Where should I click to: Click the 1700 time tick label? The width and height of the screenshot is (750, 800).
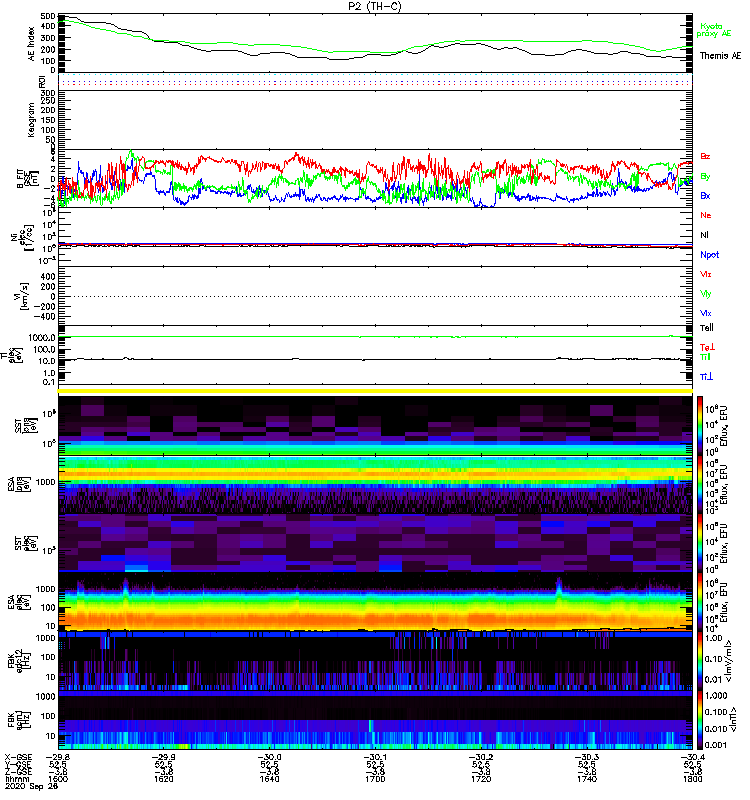[376, 779]
